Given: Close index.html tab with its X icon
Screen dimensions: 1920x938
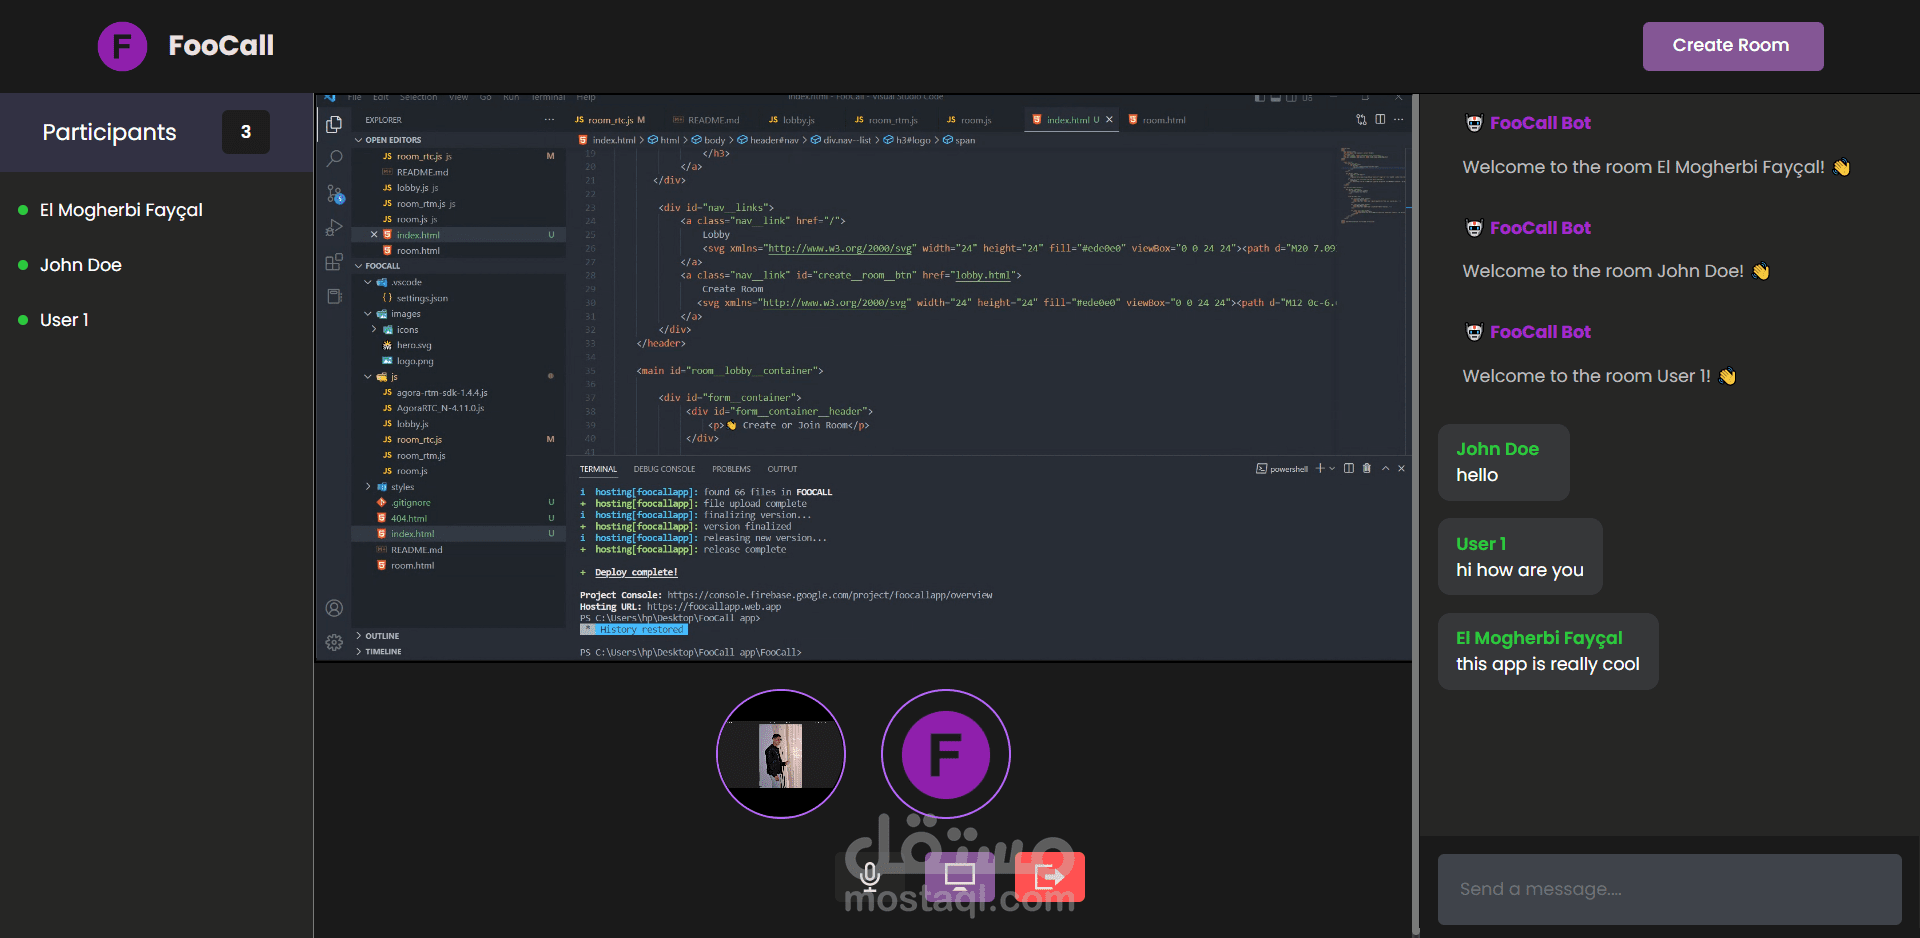Looking at the screenshot, I should coord(1109,120).
